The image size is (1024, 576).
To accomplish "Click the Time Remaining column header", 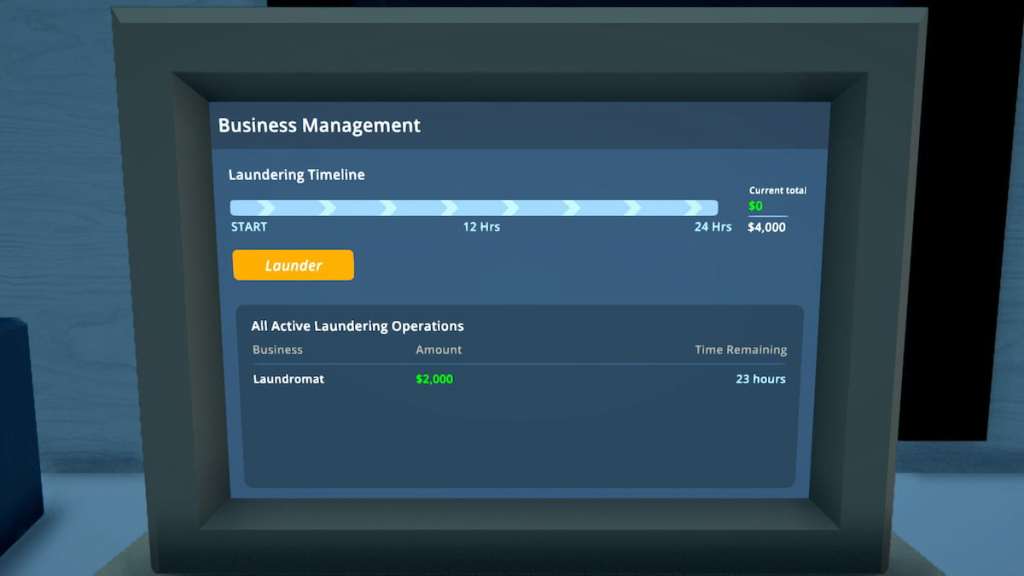I will tap(743, 349).
